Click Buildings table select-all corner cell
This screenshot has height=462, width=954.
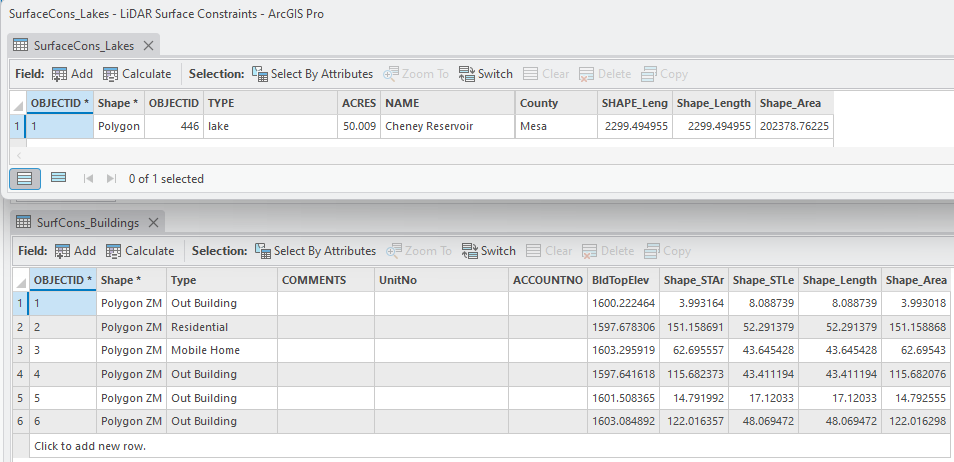coord(21,280)
